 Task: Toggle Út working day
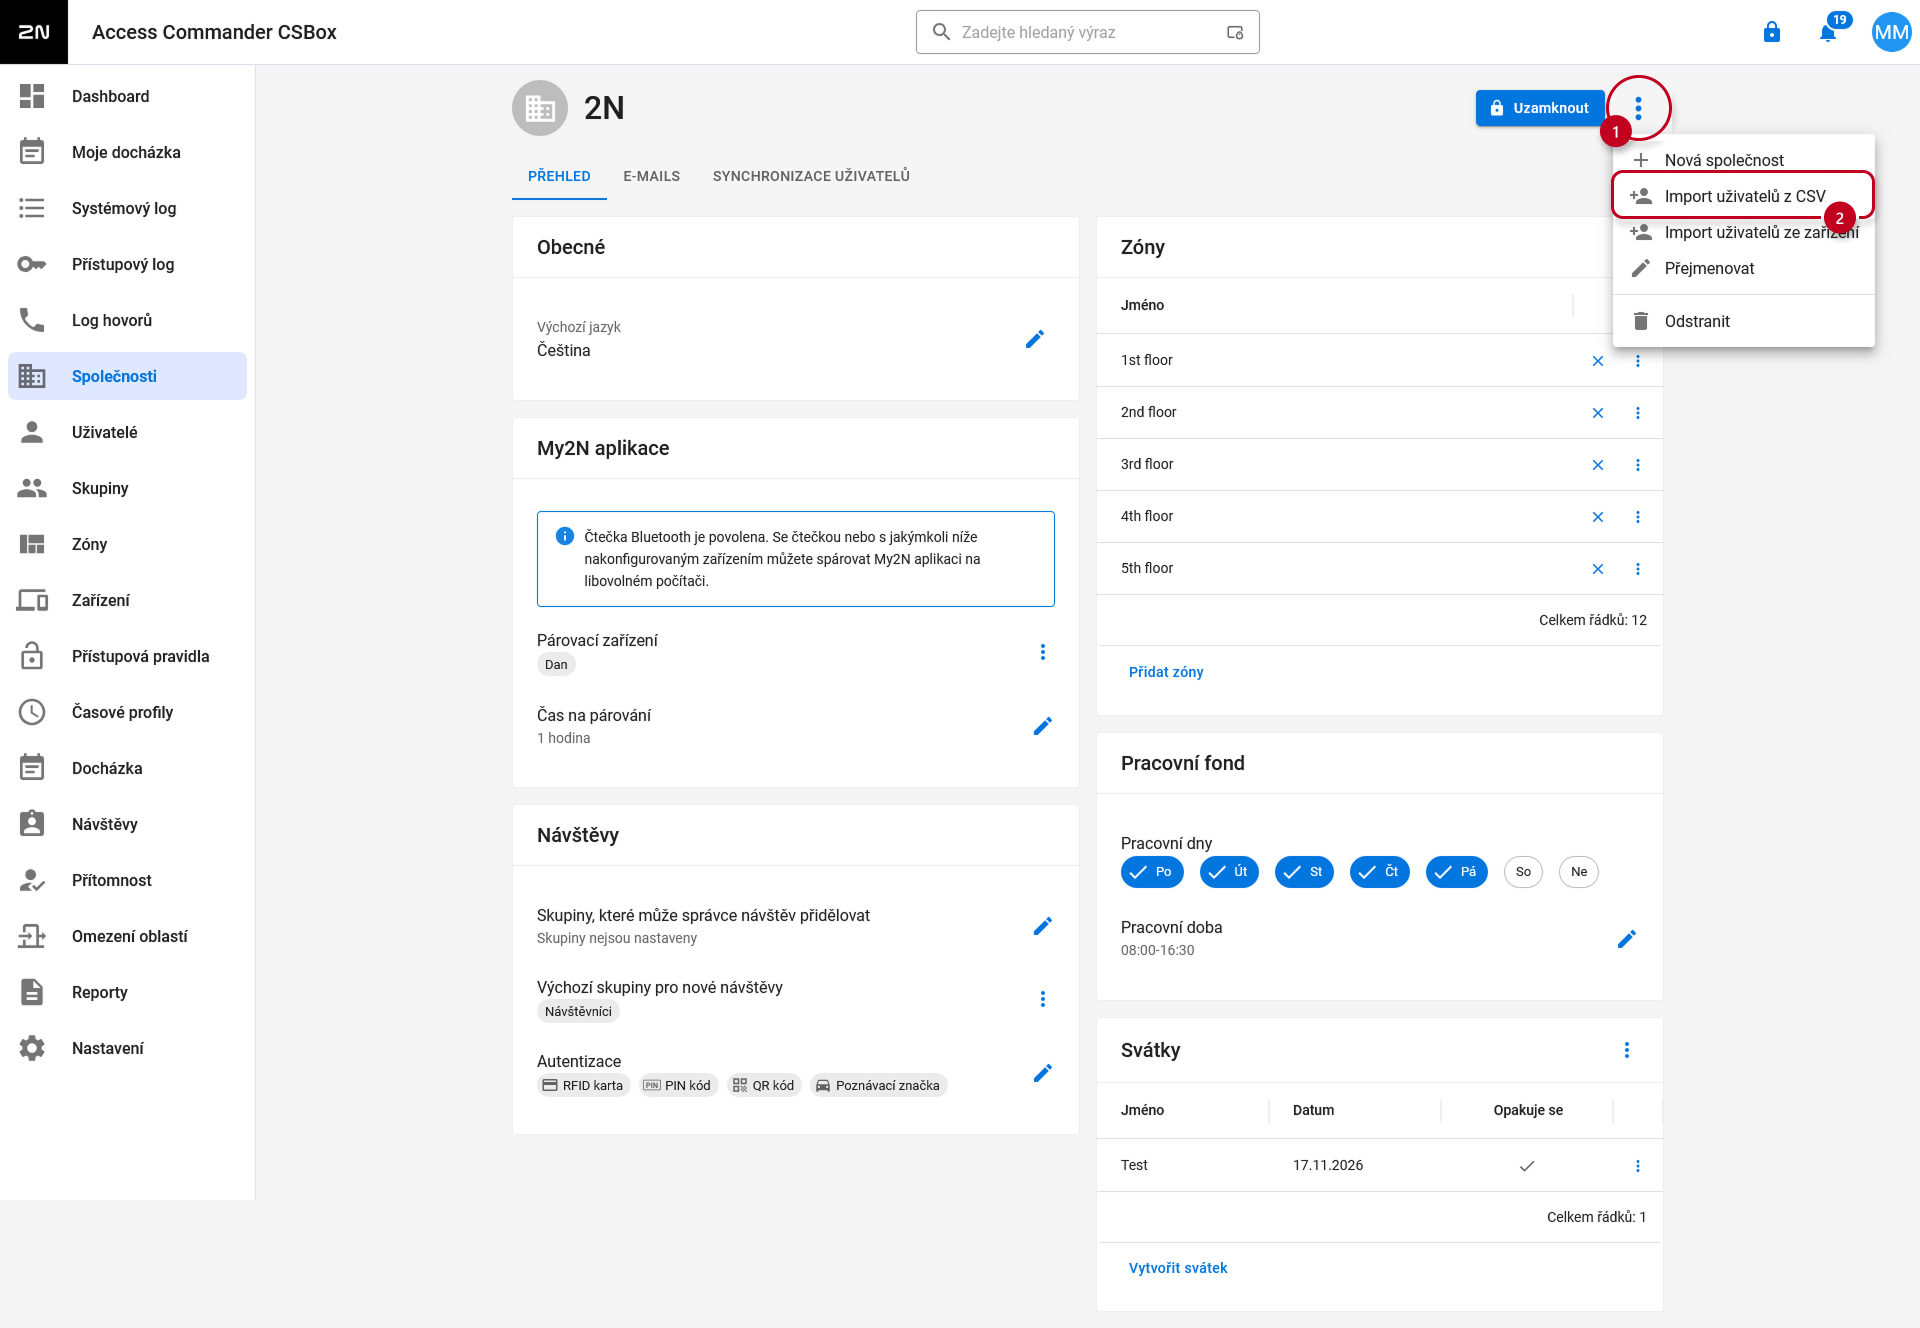tap(1229, 872)
